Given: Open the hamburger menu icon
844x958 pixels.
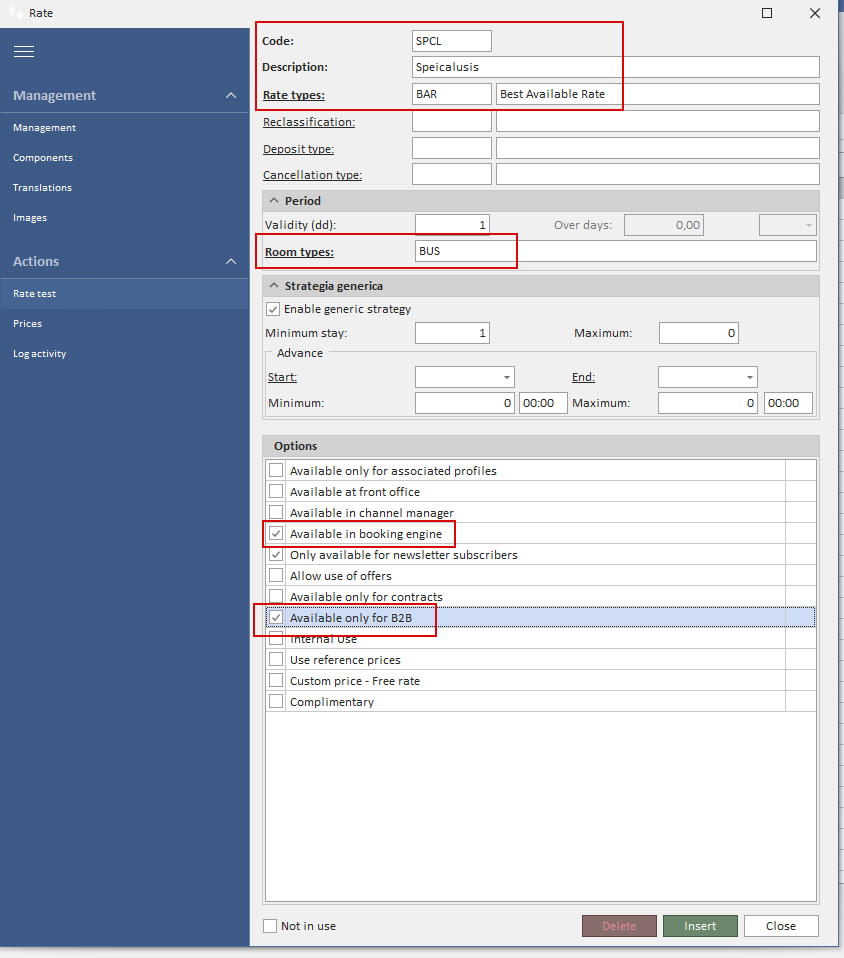Looking at the screenshot, I should tap(24, 51).
